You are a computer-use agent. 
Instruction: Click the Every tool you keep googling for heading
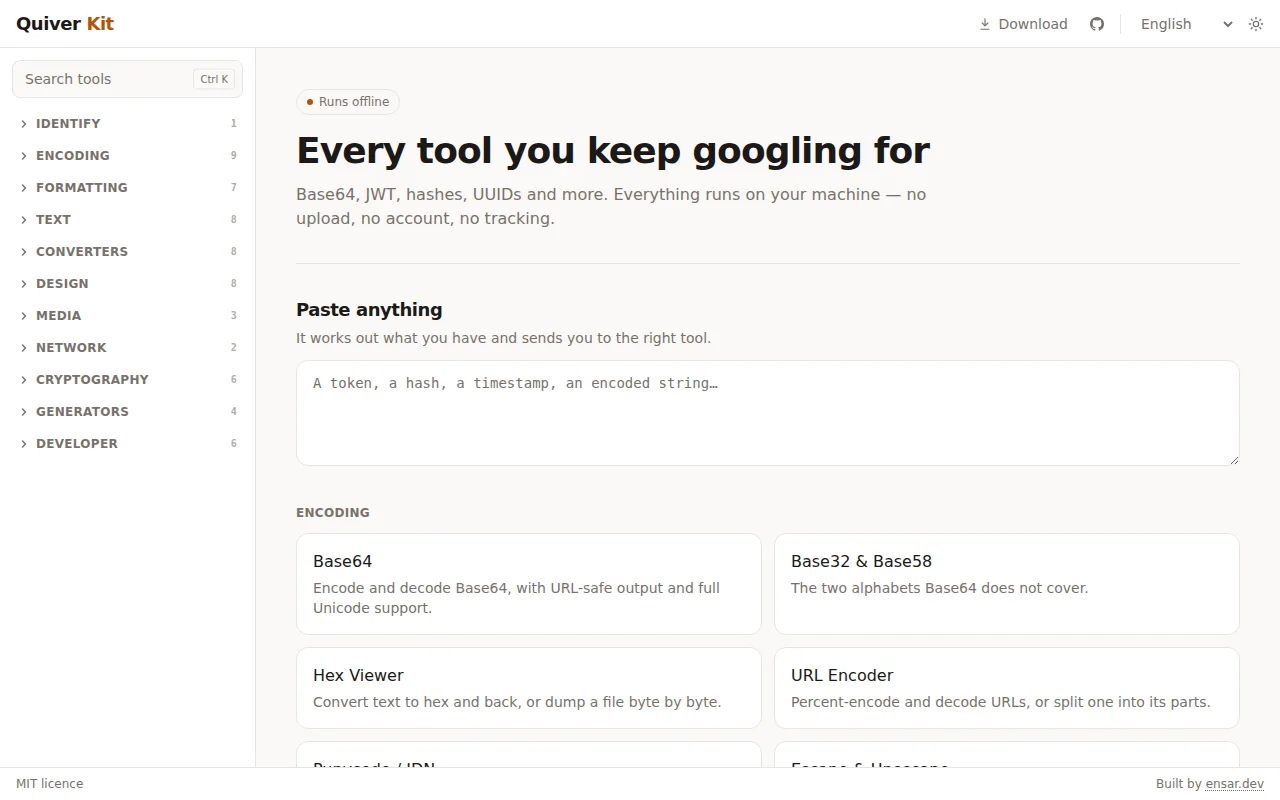pyautogui.click(x=613, y=151)
